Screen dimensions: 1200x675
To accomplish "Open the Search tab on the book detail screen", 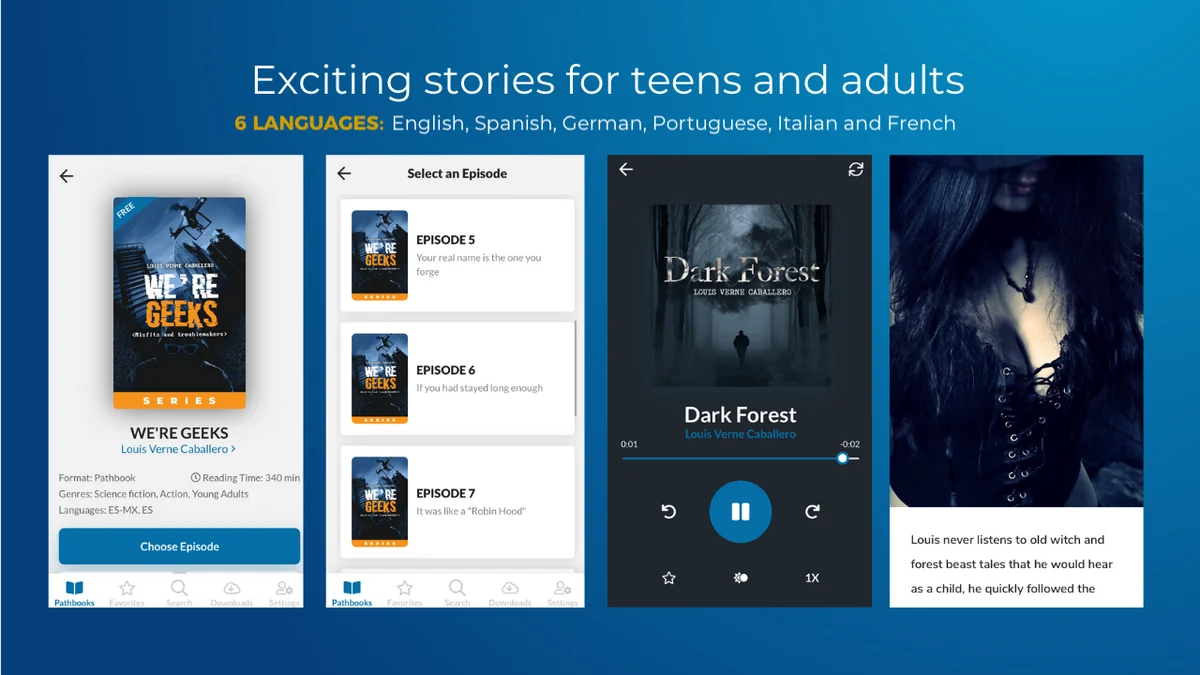I will pos(179,593).
